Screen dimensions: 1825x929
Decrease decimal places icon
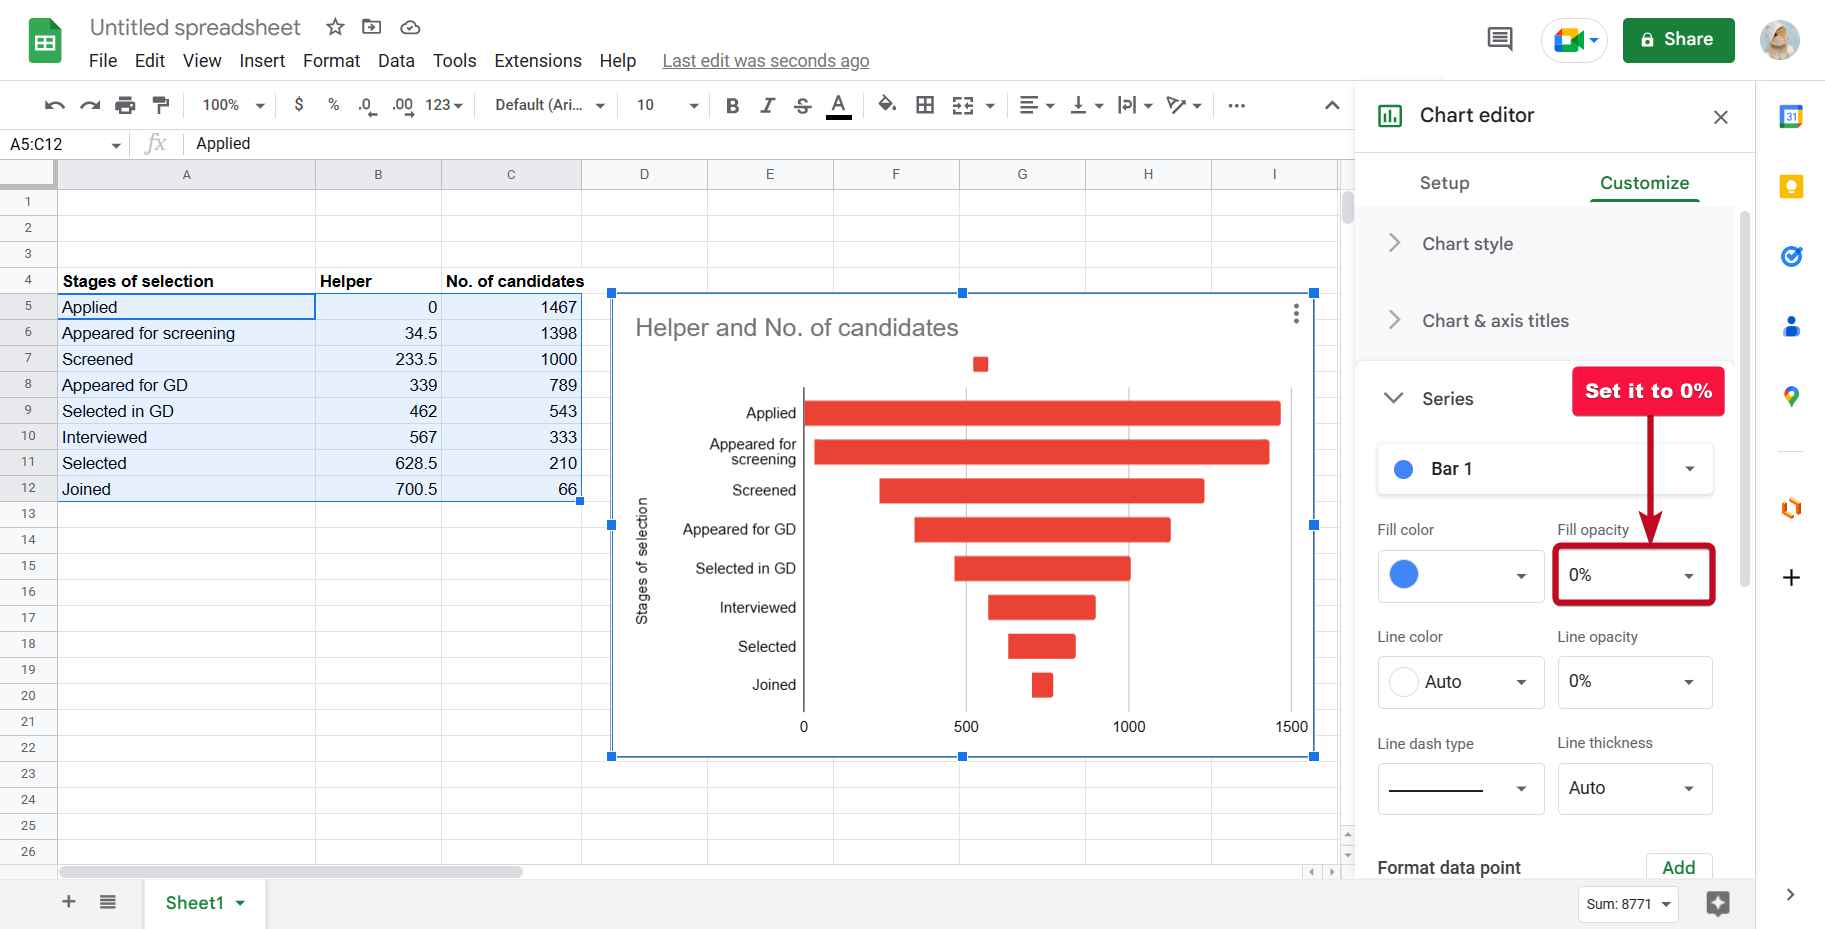tap(367, 105)
